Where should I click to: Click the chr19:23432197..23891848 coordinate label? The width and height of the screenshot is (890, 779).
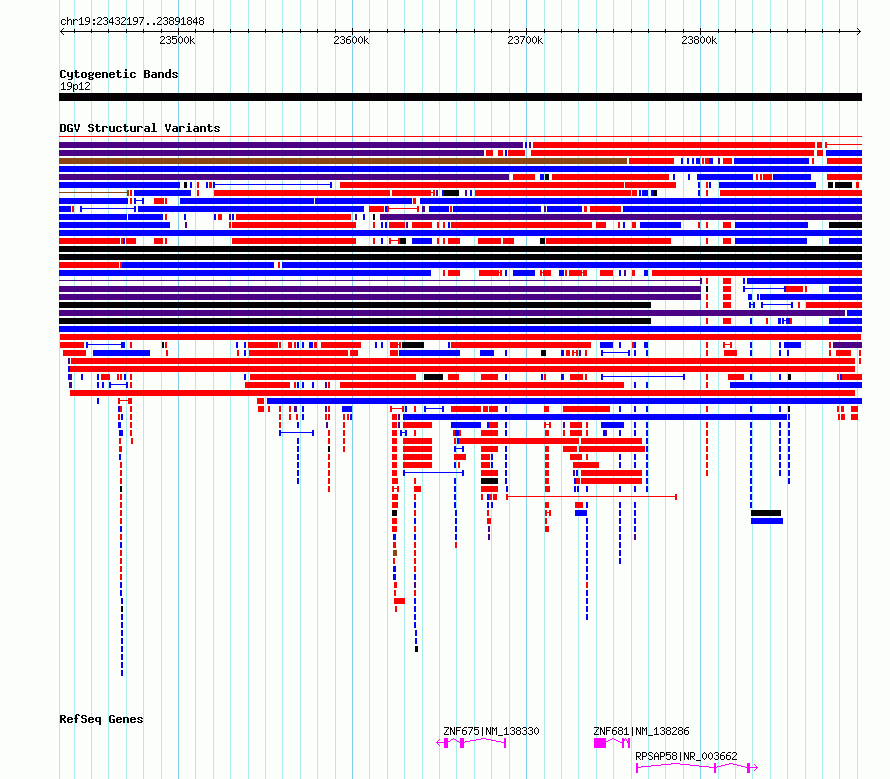click(x=132, y=21)
